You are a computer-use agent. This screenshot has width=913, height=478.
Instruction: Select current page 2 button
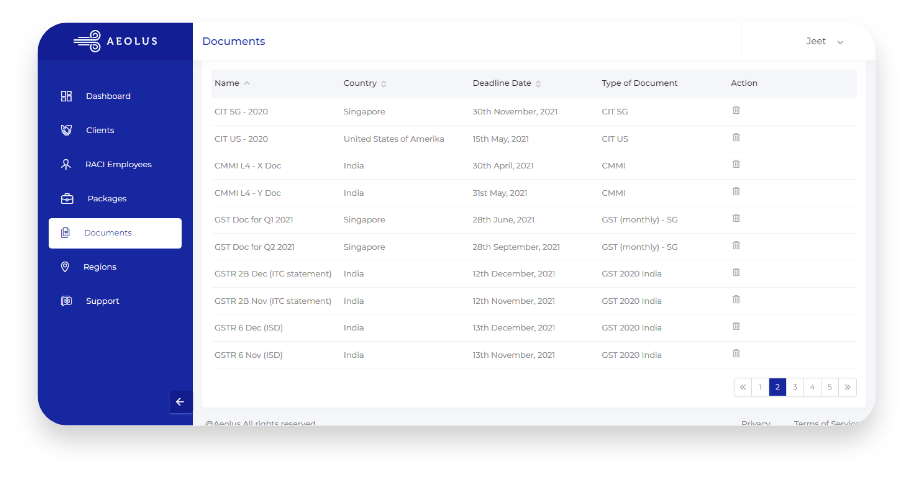[x=777, y=387]
